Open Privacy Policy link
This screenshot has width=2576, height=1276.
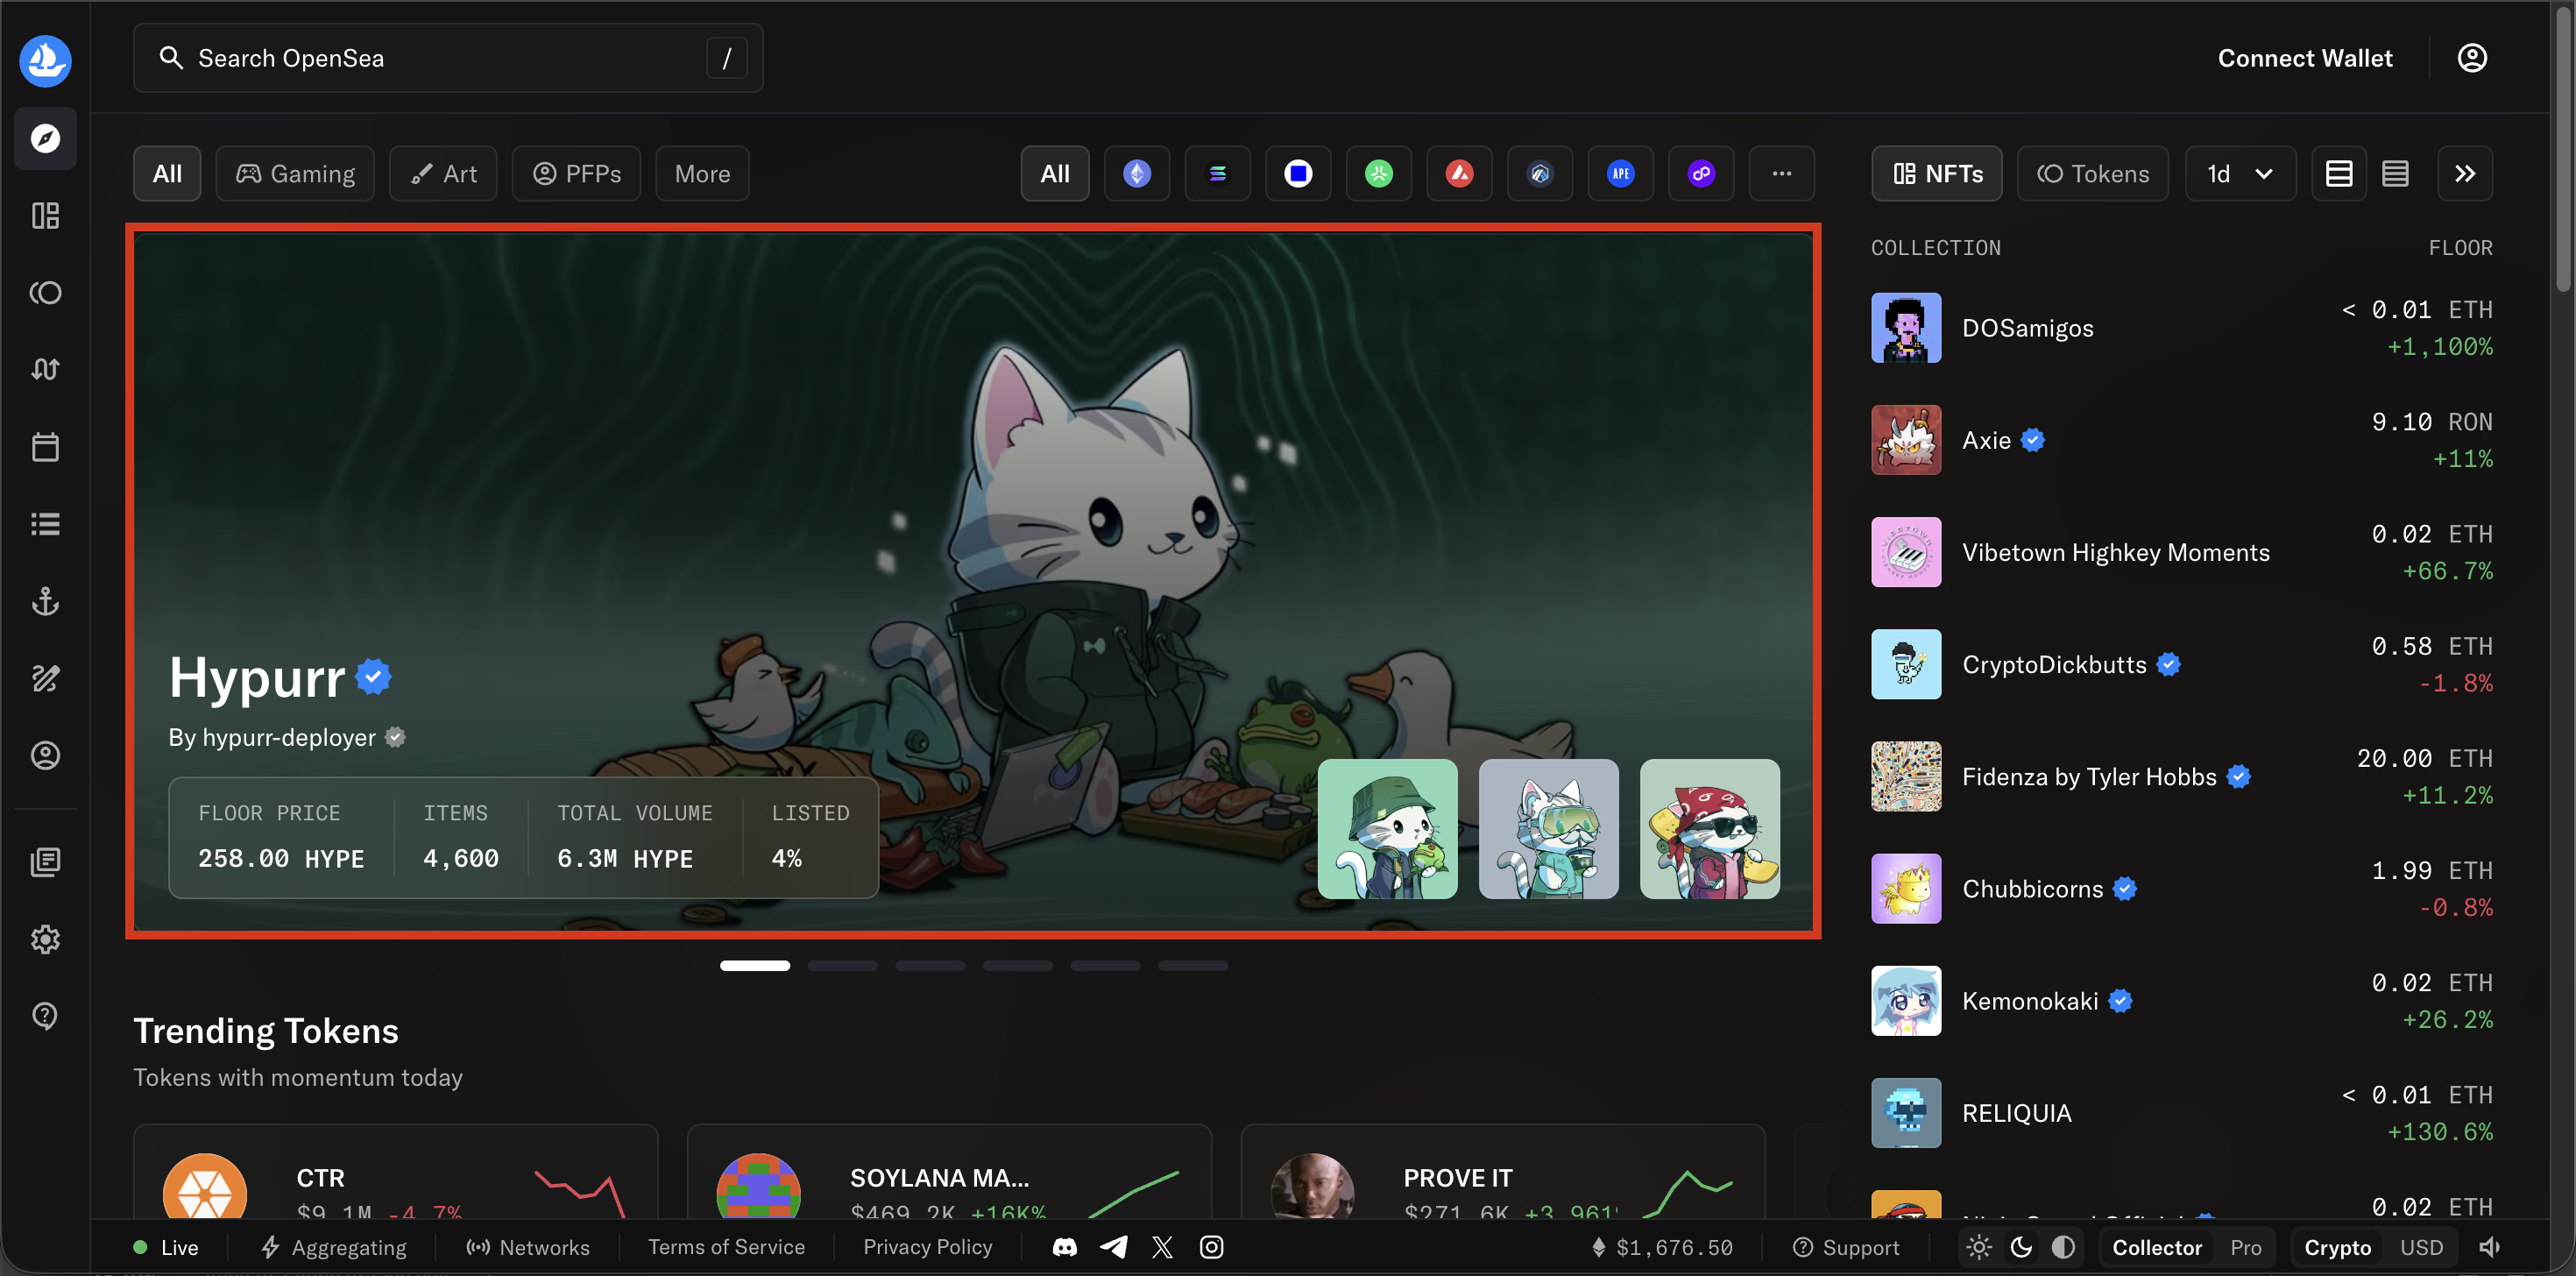tap(927, 1247)
